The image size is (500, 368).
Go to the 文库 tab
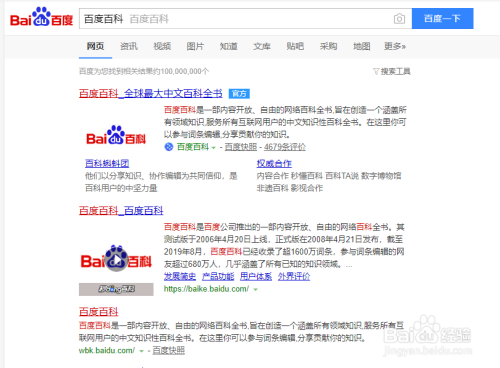[x=262, y=46]
